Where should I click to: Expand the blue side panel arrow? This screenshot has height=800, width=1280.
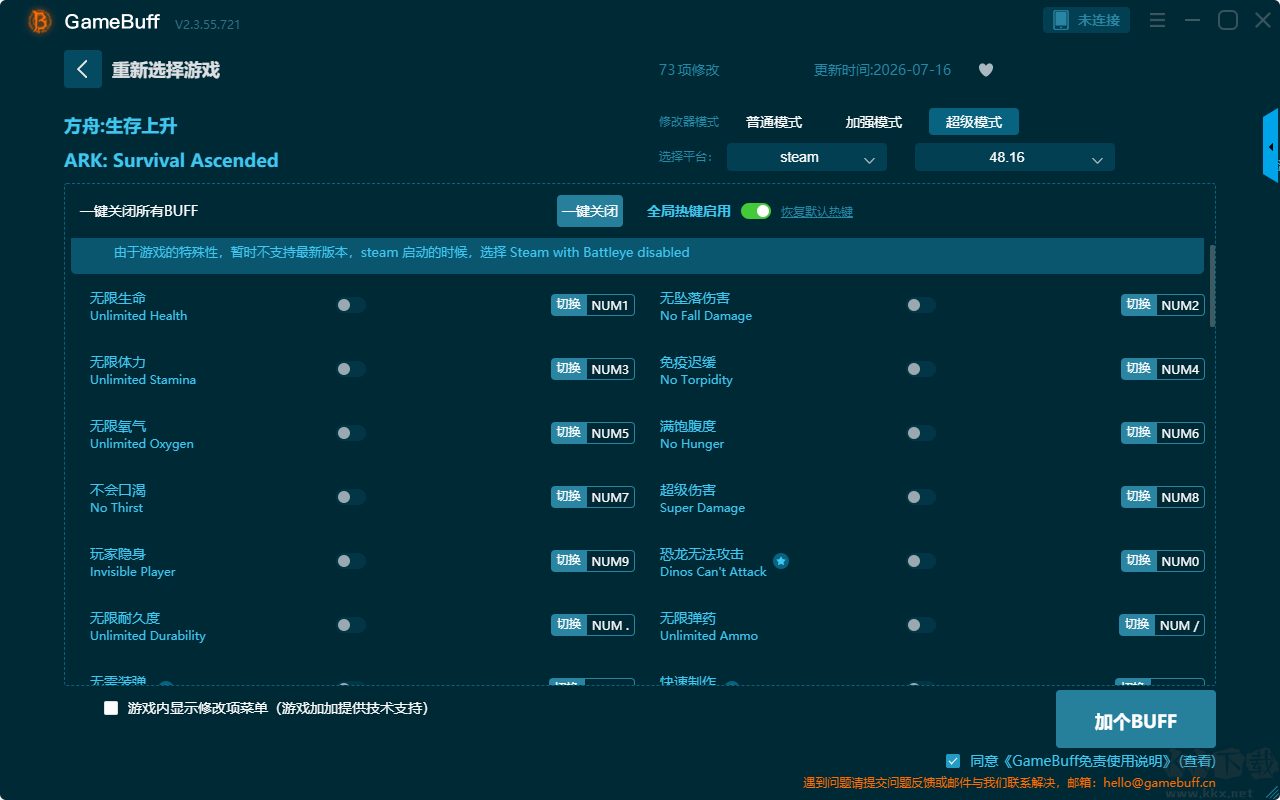coord(1271,146)
